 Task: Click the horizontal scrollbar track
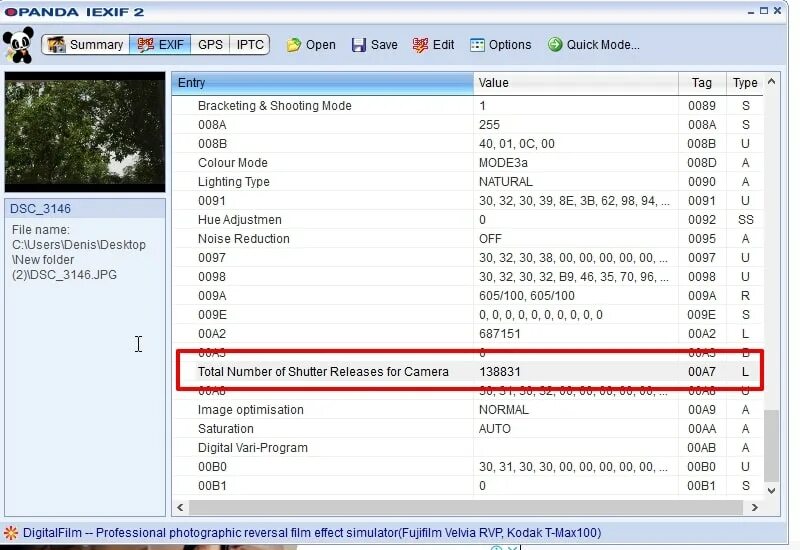(x=466, y=508)
